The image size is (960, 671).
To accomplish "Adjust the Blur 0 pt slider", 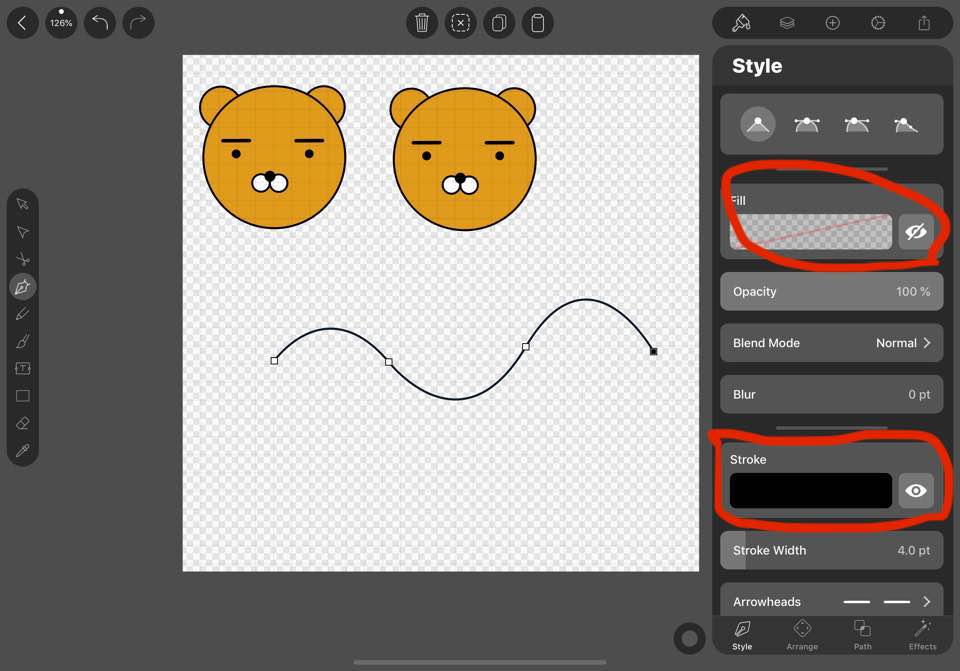I will click(831, 394).
